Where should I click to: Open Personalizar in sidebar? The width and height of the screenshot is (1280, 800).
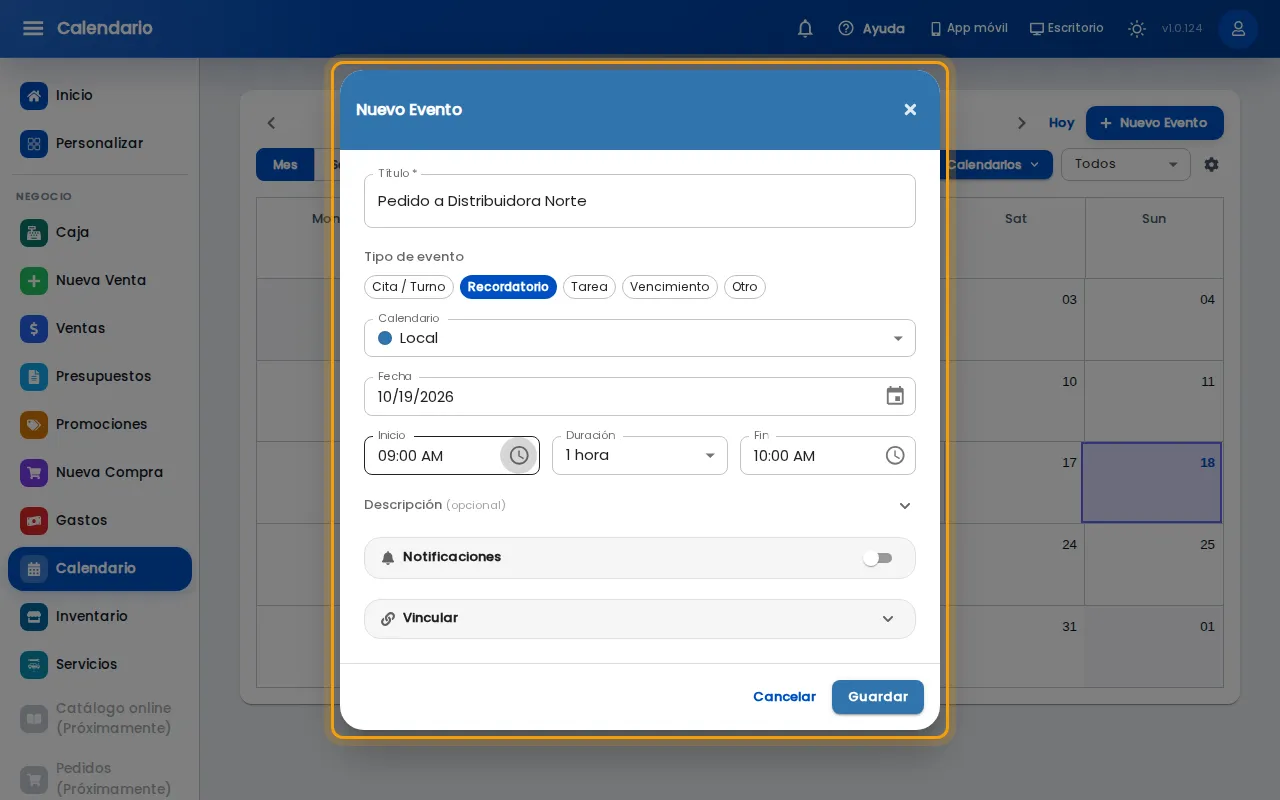point(100,143)
